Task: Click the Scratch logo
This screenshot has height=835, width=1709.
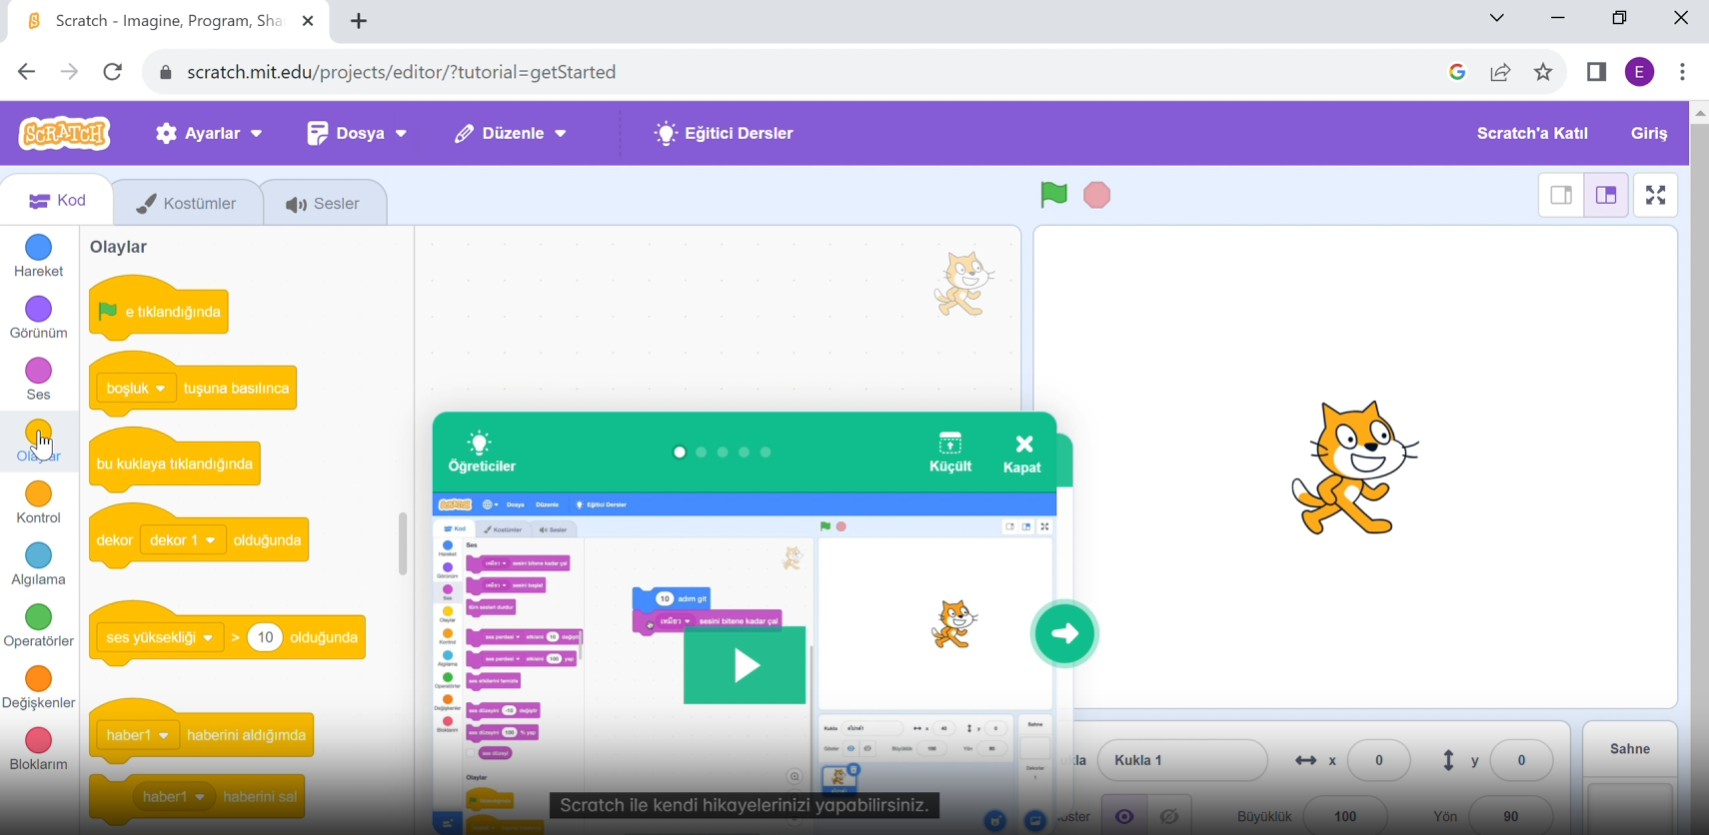Action: pyautogui.click(x=65, y=133)
